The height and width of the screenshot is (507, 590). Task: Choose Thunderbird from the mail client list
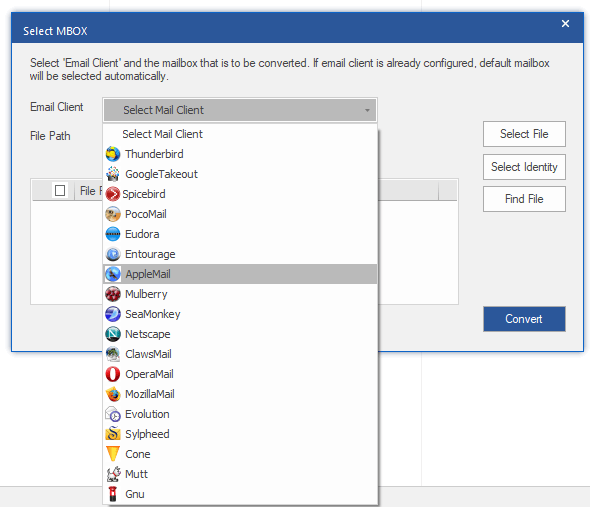click(240, 154)
